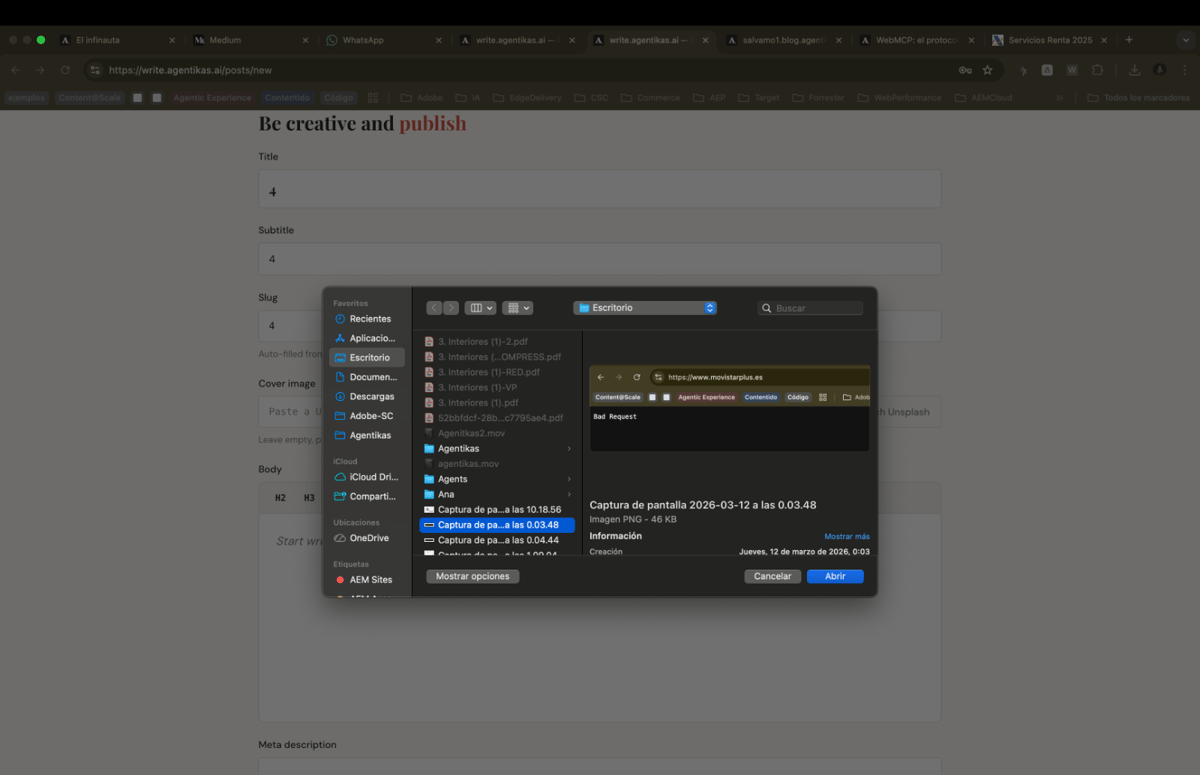Expand the Ana folder chevron
This screenshot has width=1200, height=775.
pyautogui.click(x=569, y=495)
